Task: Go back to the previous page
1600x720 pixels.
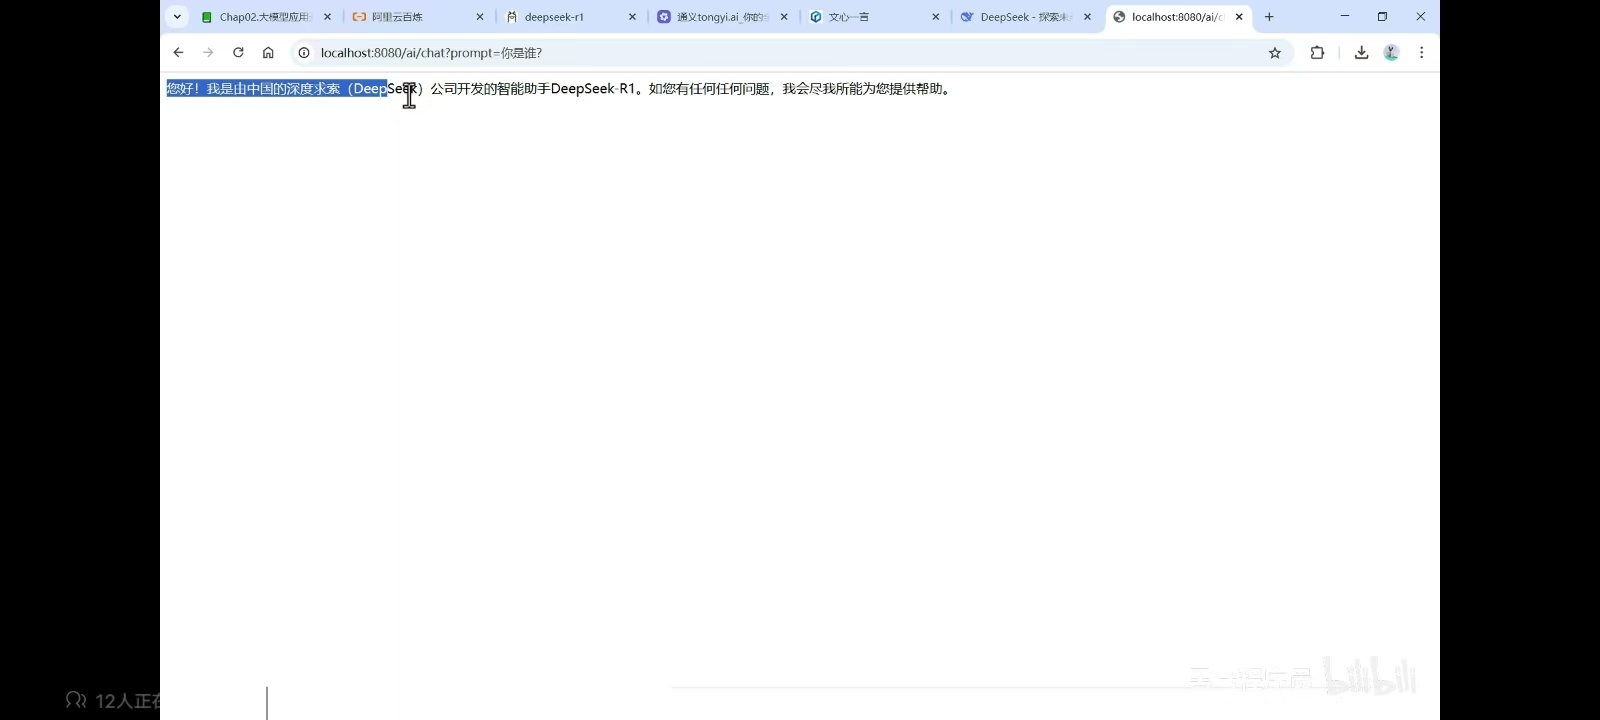Action: 178,53
